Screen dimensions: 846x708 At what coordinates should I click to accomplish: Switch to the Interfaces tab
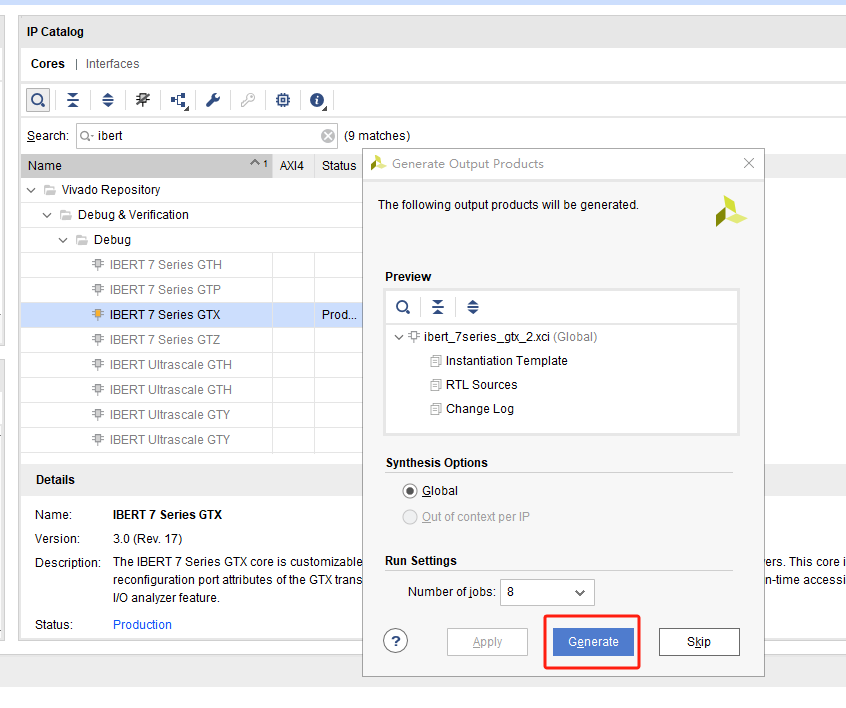coord(112,64)
